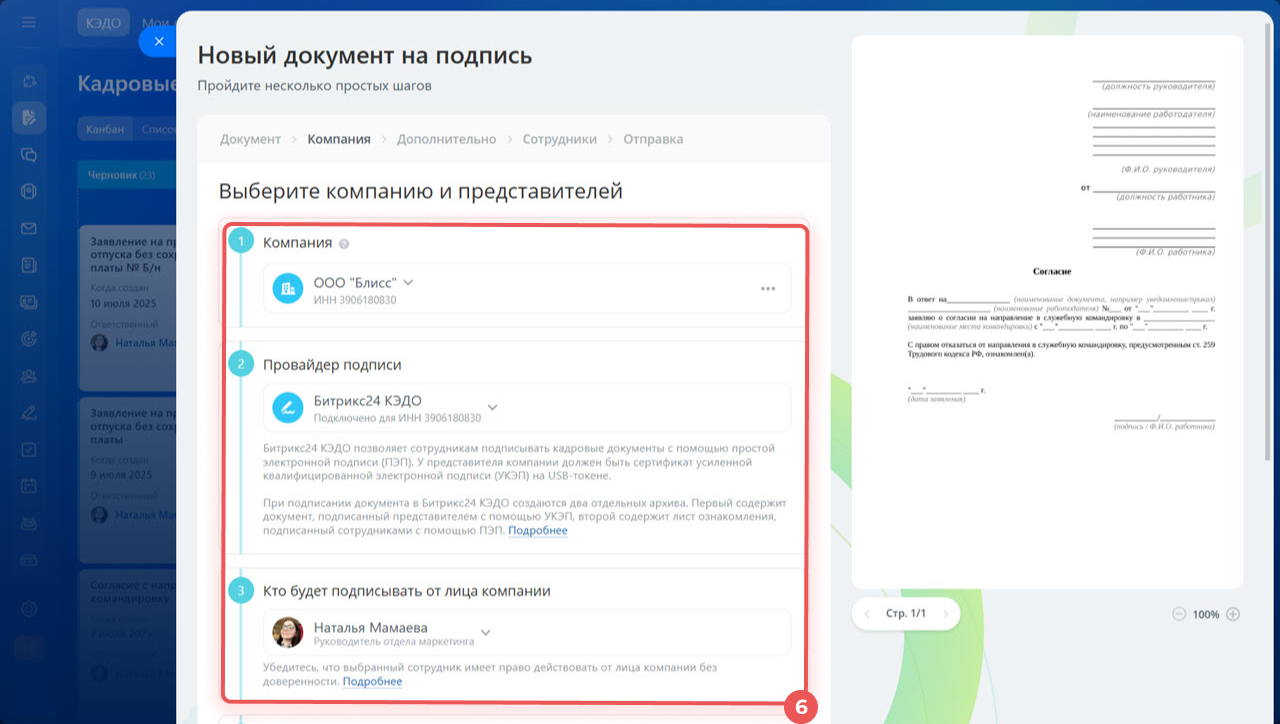Open the settings gear sidebar icon

[x=29, y=609]
